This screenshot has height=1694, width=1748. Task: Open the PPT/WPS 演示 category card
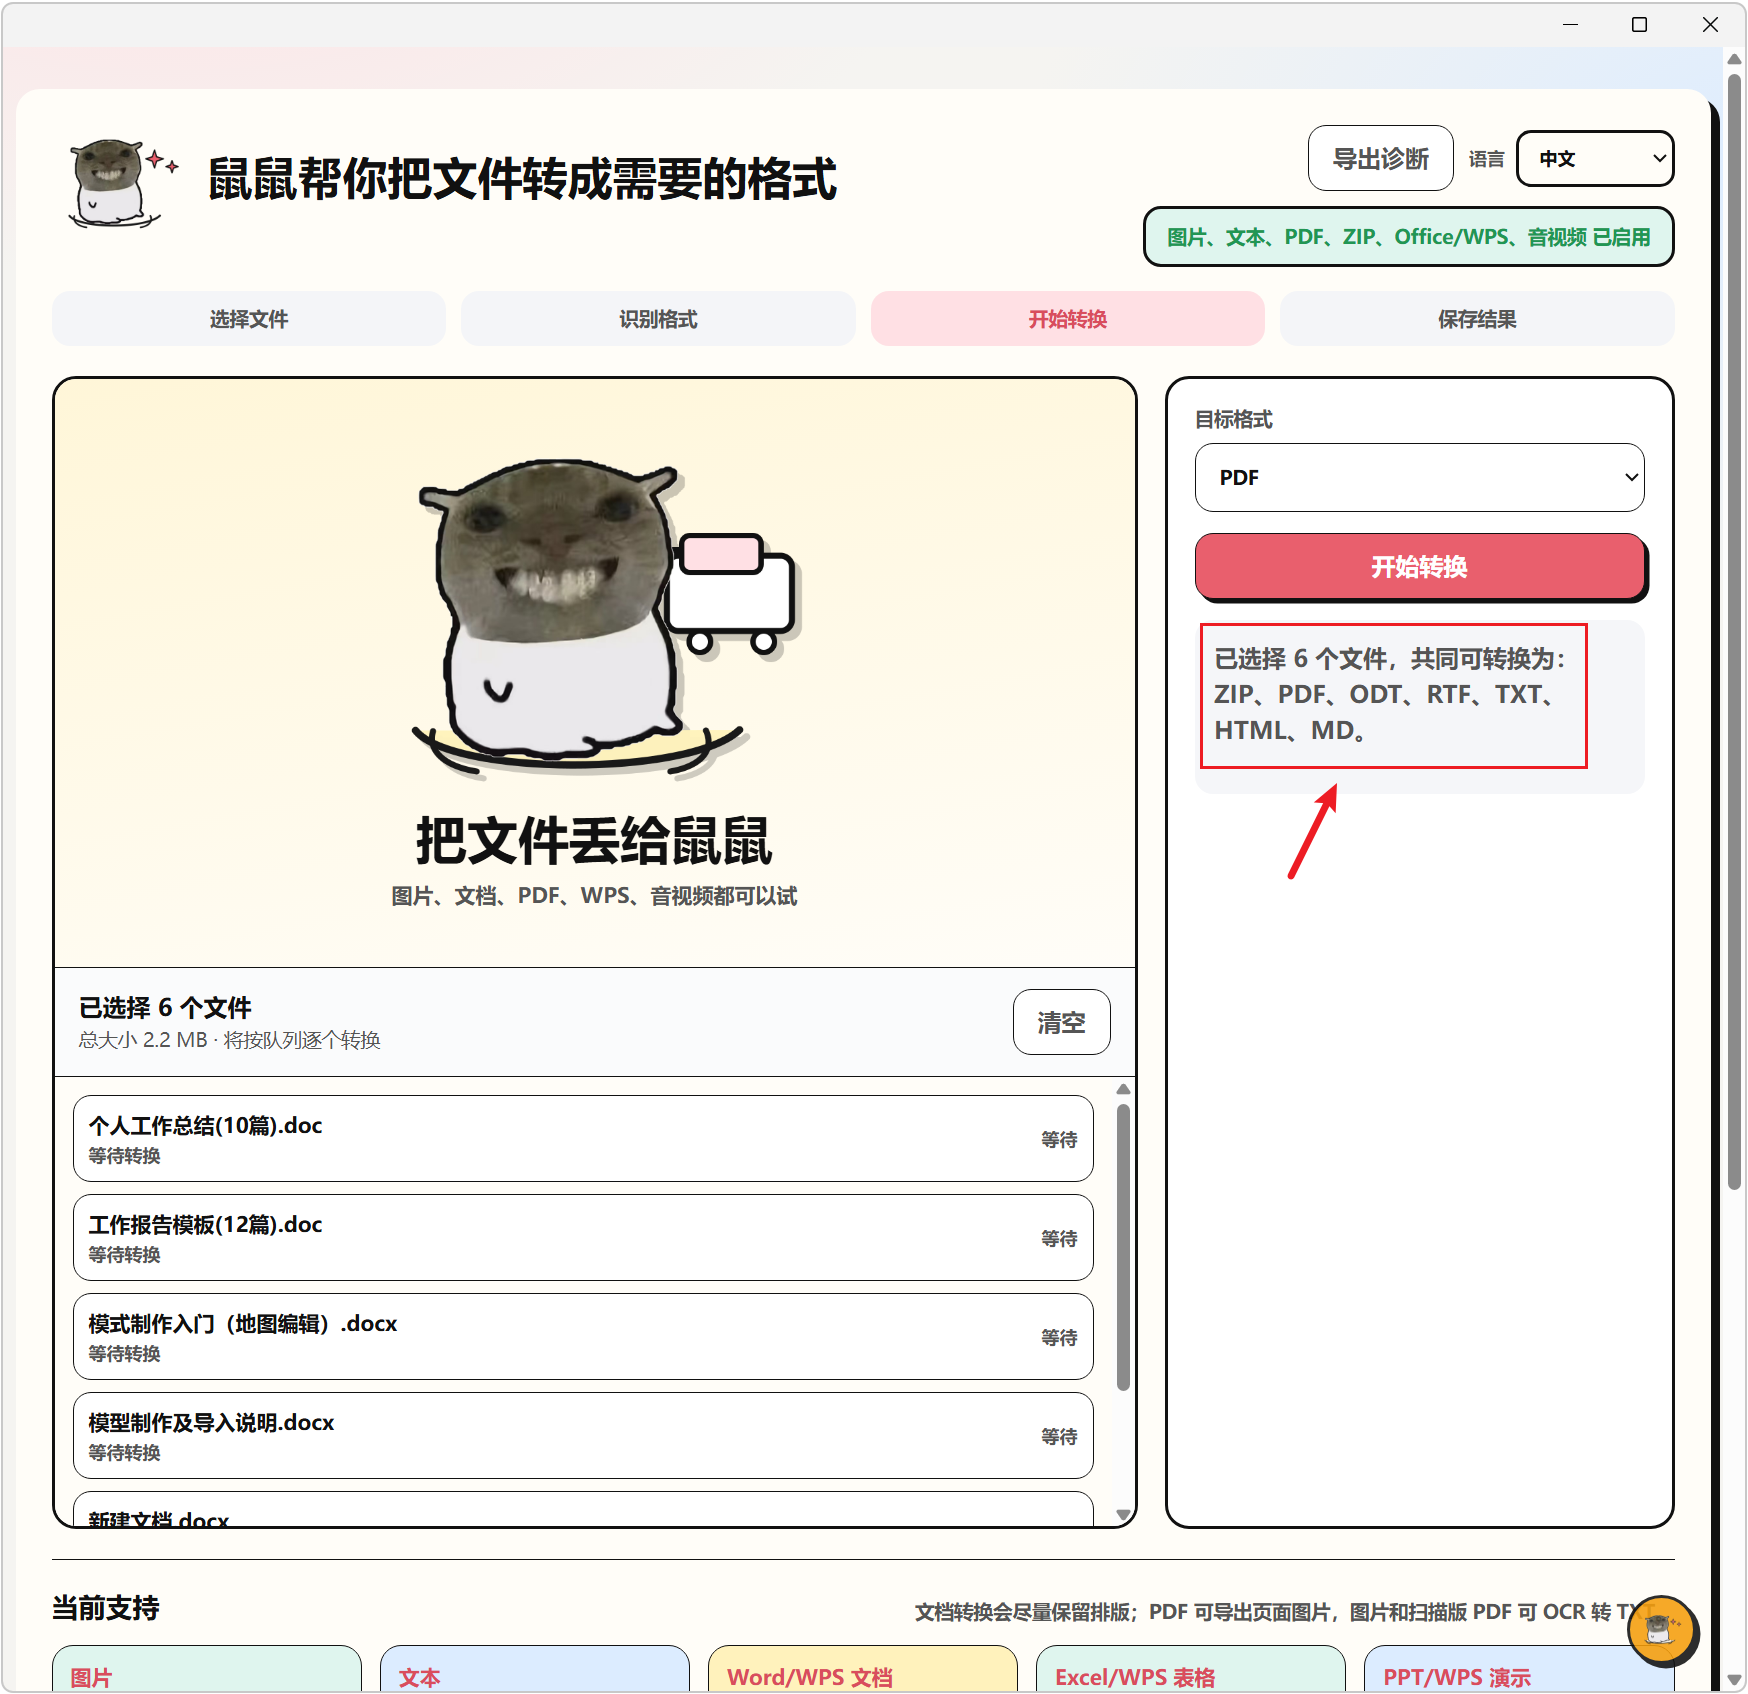(x=1519, y=1668)
